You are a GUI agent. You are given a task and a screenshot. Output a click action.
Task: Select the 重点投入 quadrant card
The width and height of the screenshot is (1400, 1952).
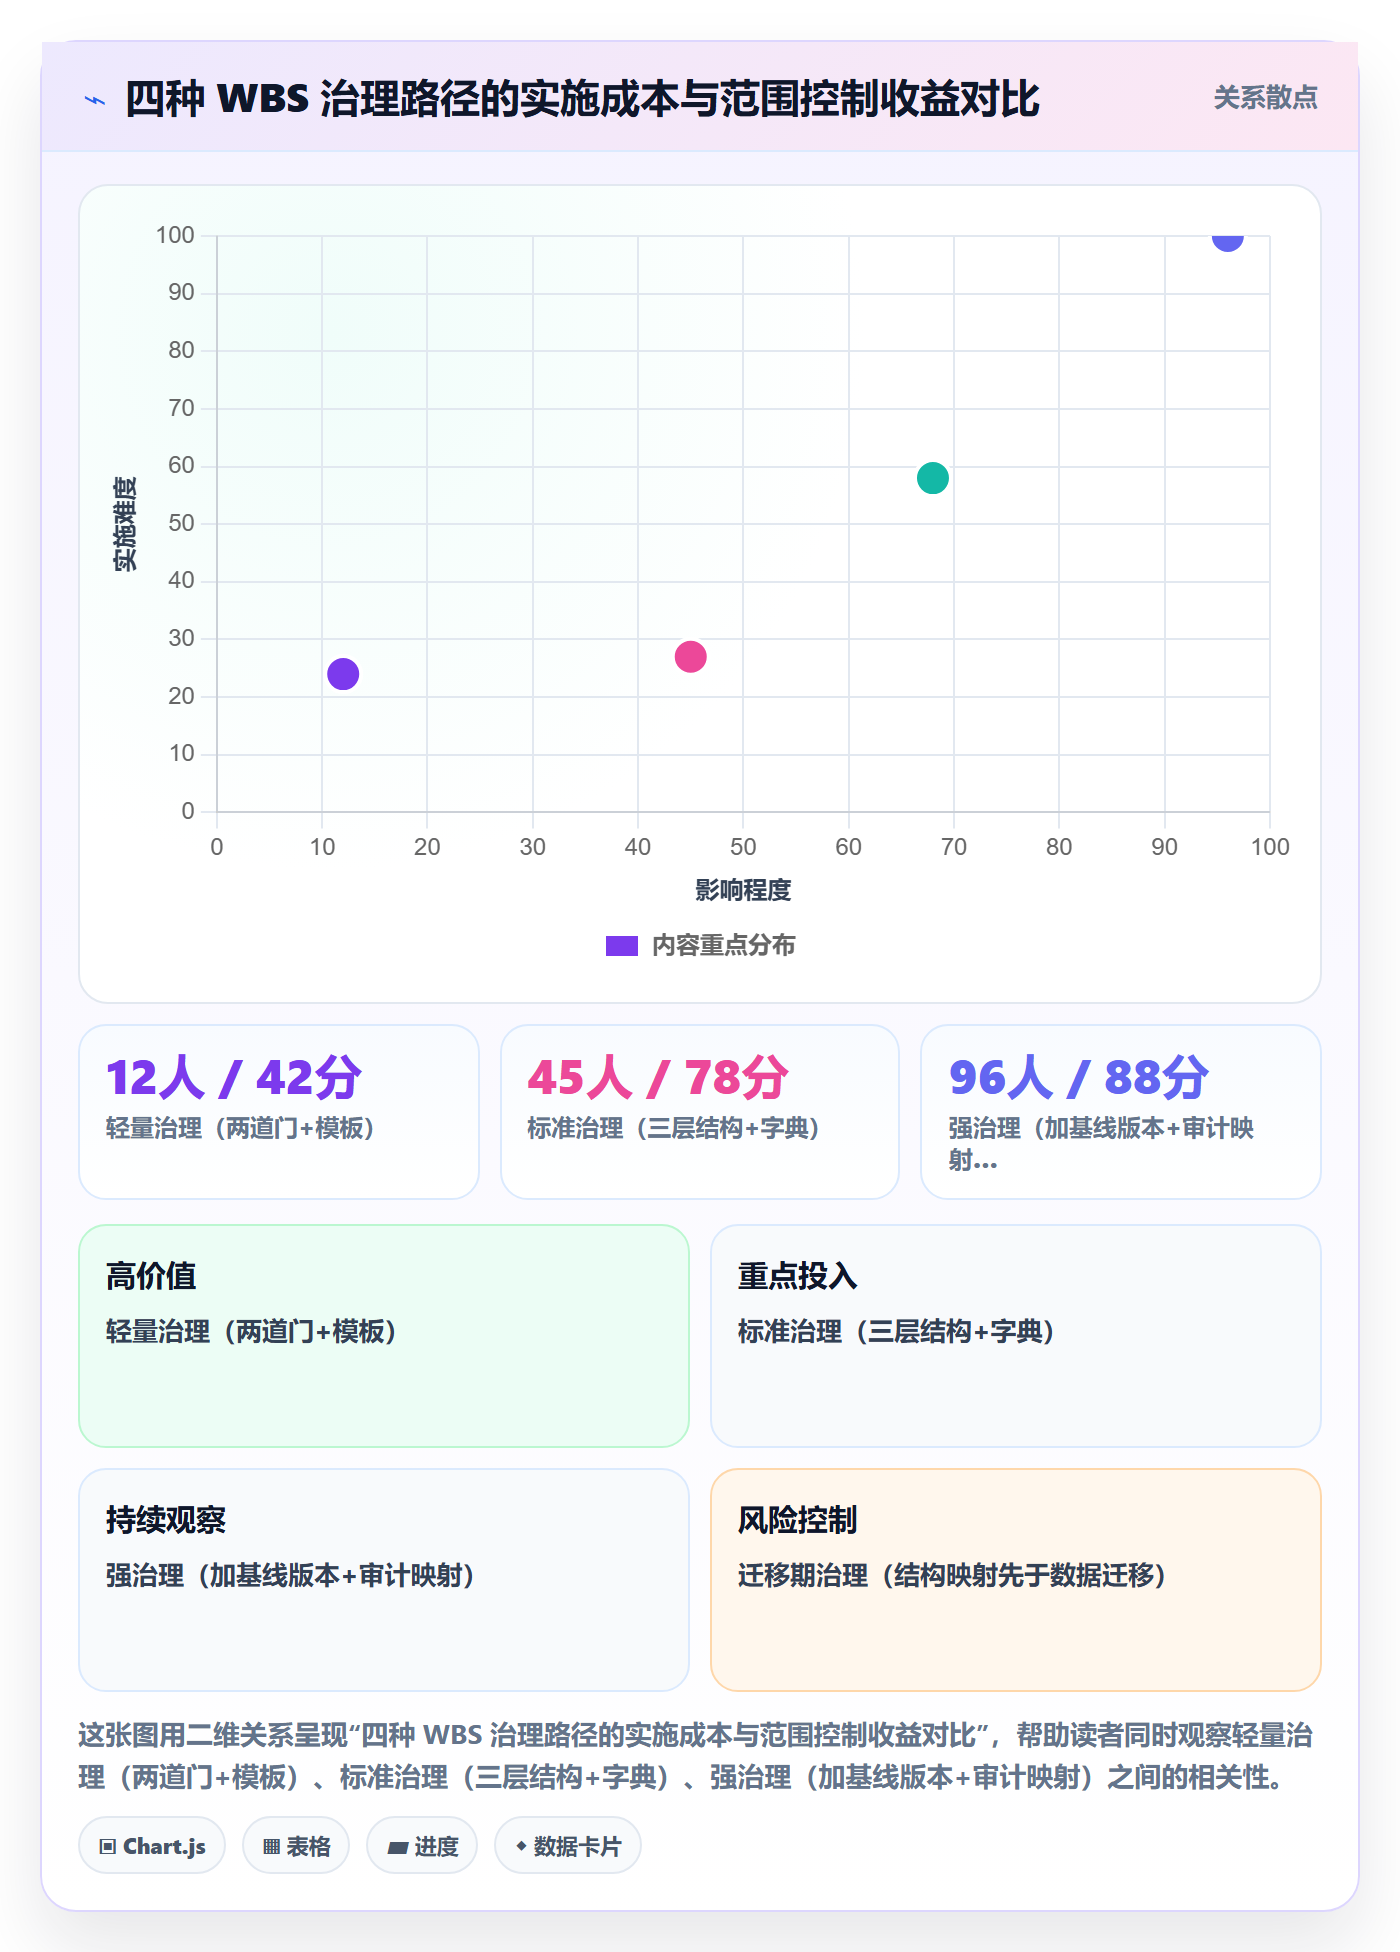[x=1016, y=1336]
